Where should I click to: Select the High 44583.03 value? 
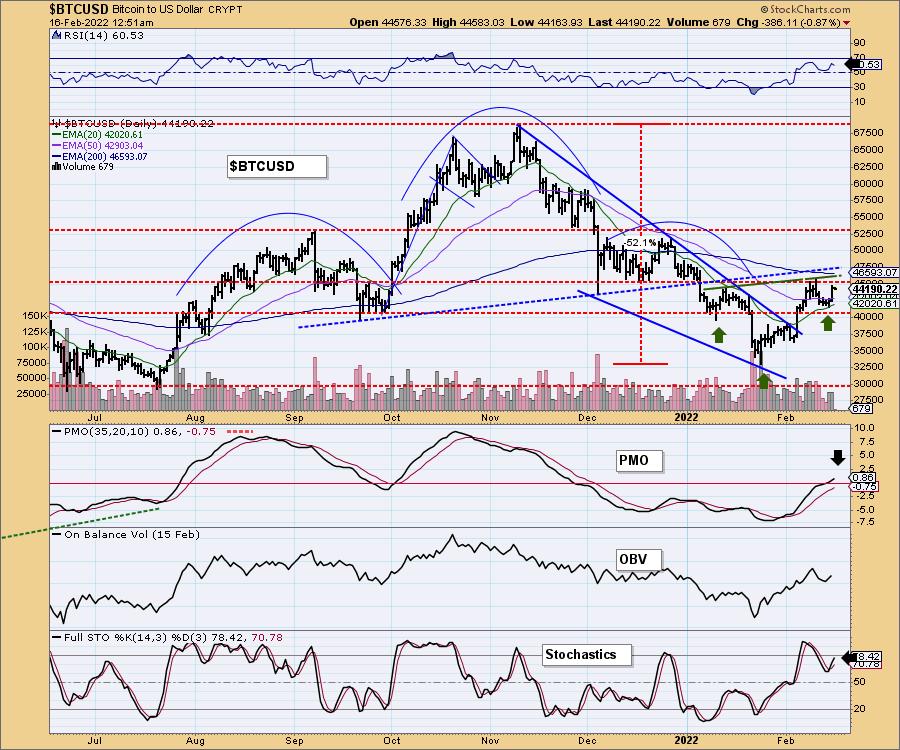tap(467, 22)
